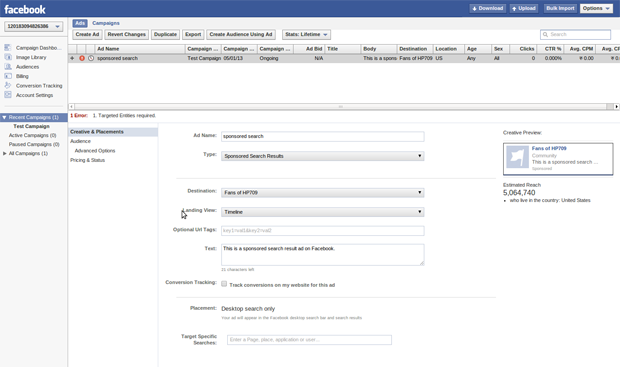
Task: Open the Destination dropdown Fans of HP709
Action: [323, 193]
